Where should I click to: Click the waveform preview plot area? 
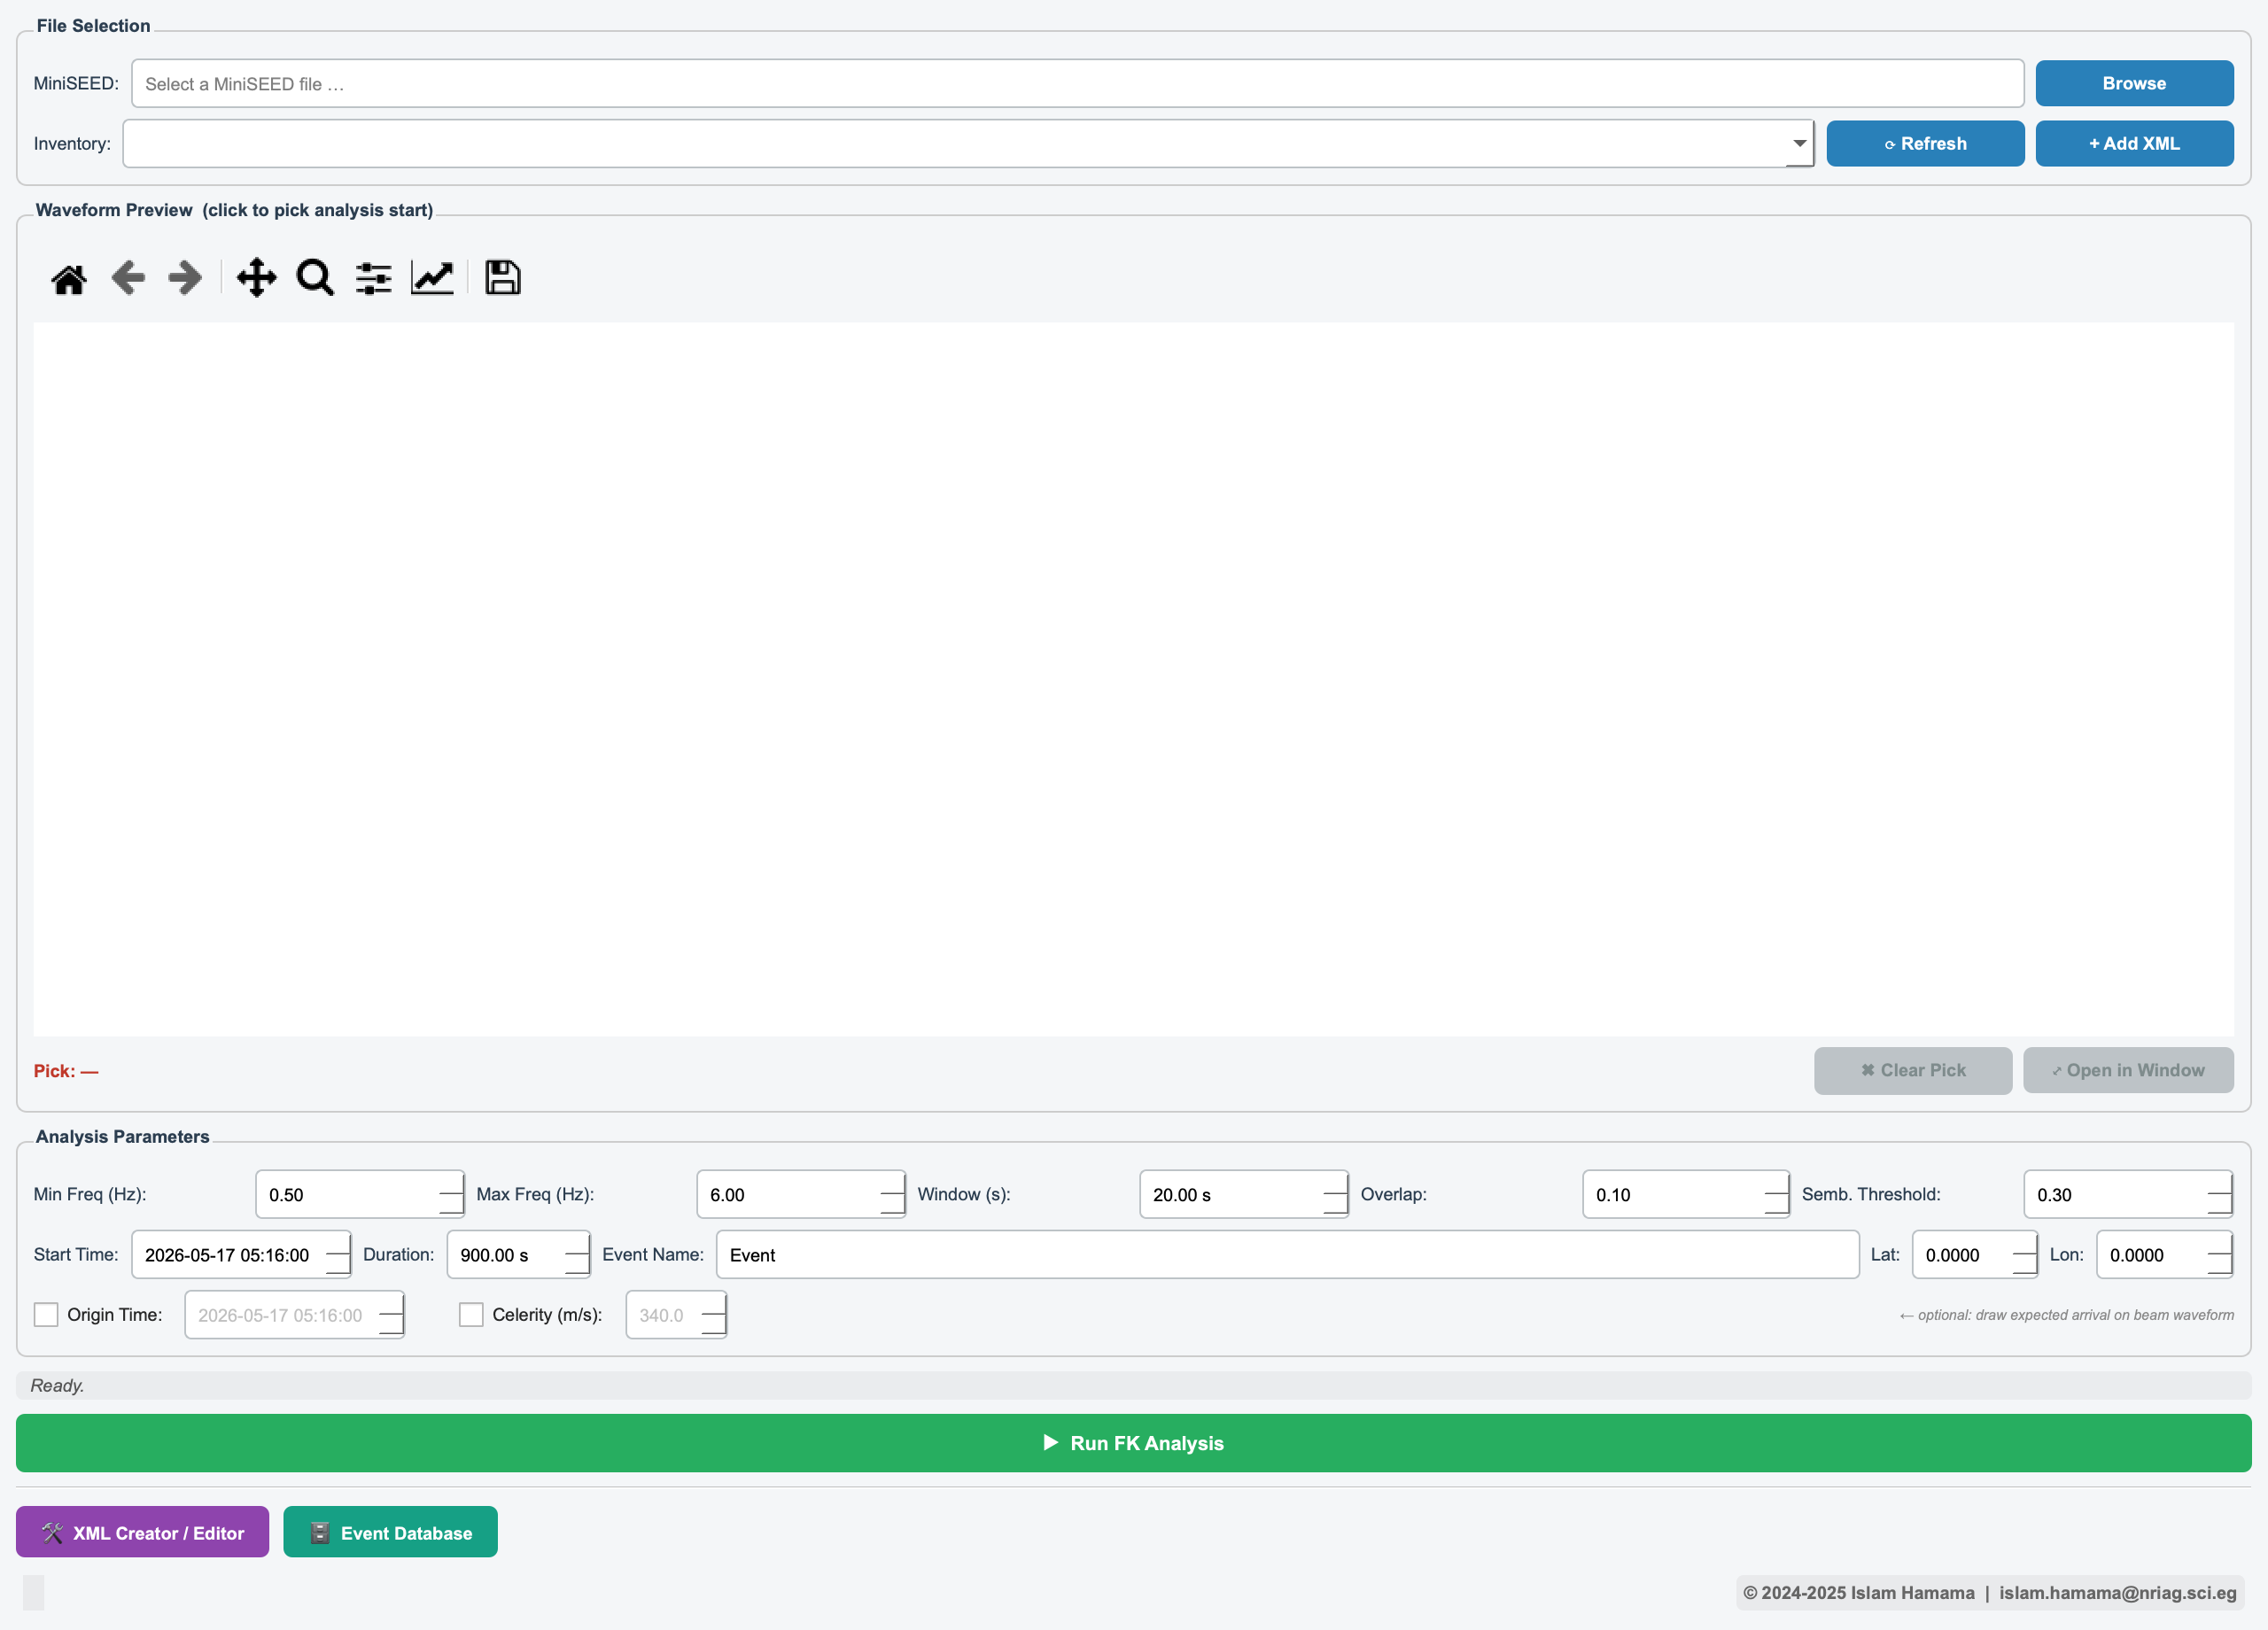(x=1133, y=679)
